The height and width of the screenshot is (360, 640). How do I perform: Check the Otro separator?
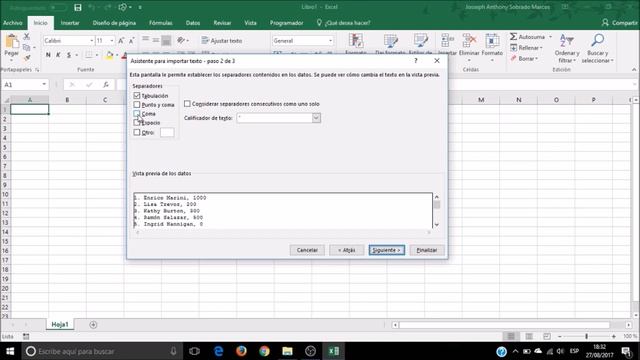(x=137, y=132)
